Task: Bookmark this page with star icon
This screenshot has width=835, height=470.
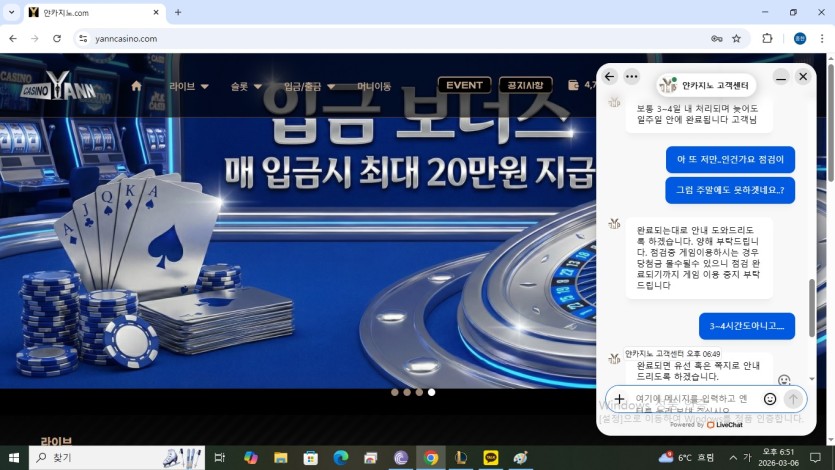Action: pos(736,38)
